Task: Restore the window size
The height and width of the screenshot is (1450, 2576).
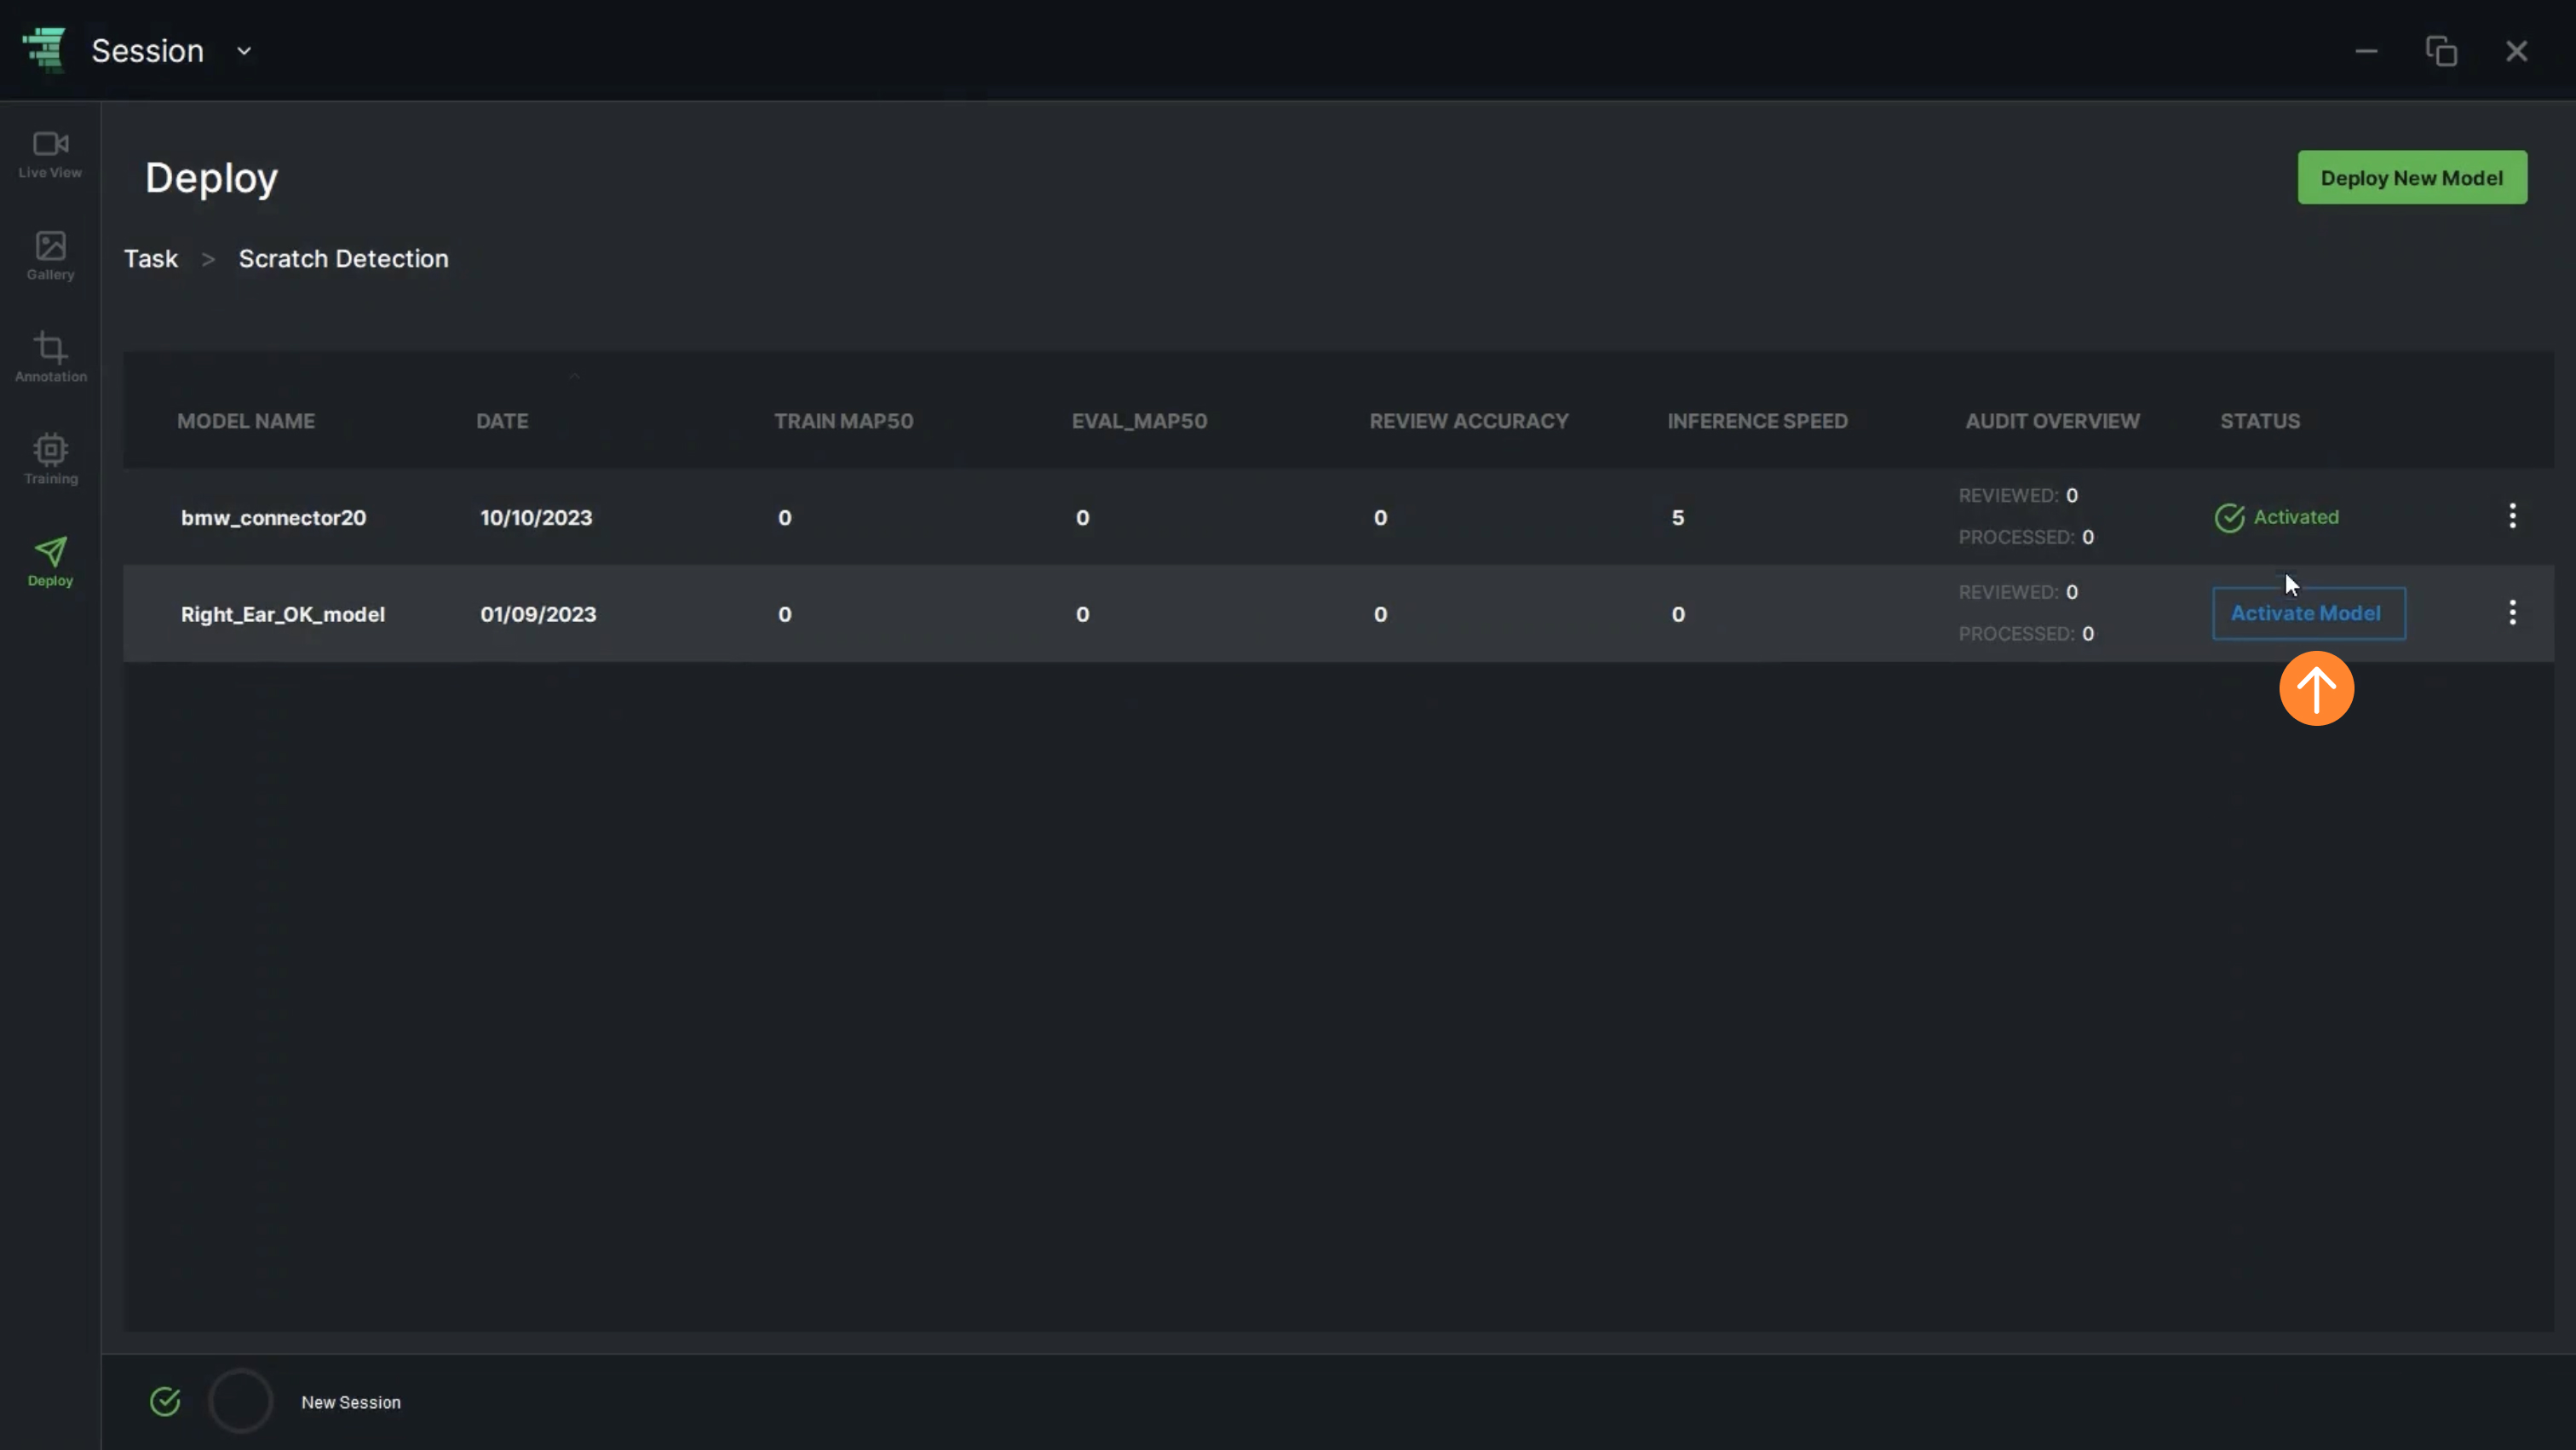Action: click(x=2441, y=51)
